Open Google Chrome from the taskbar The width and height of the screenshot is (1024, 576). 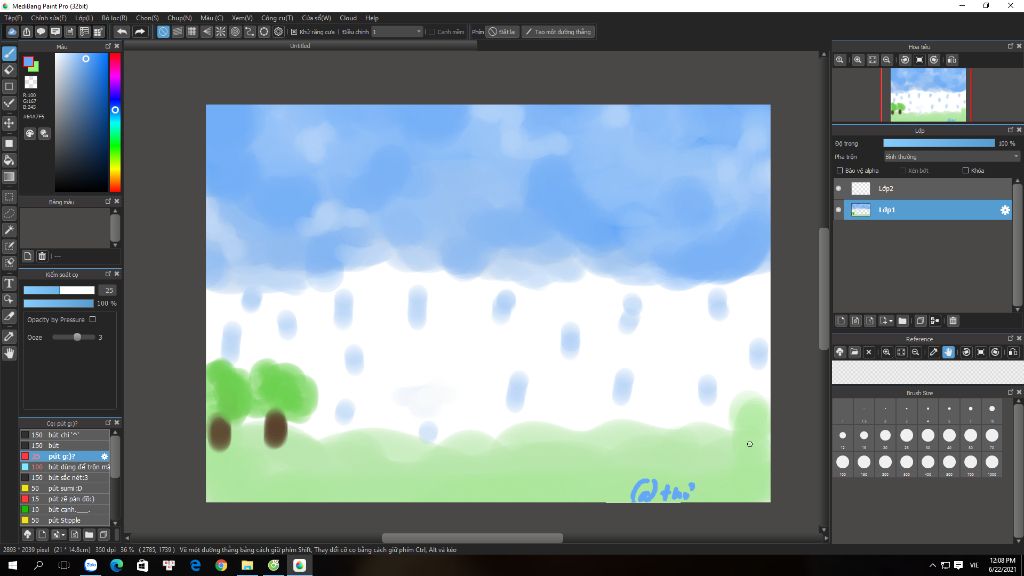tap(221, 565)
